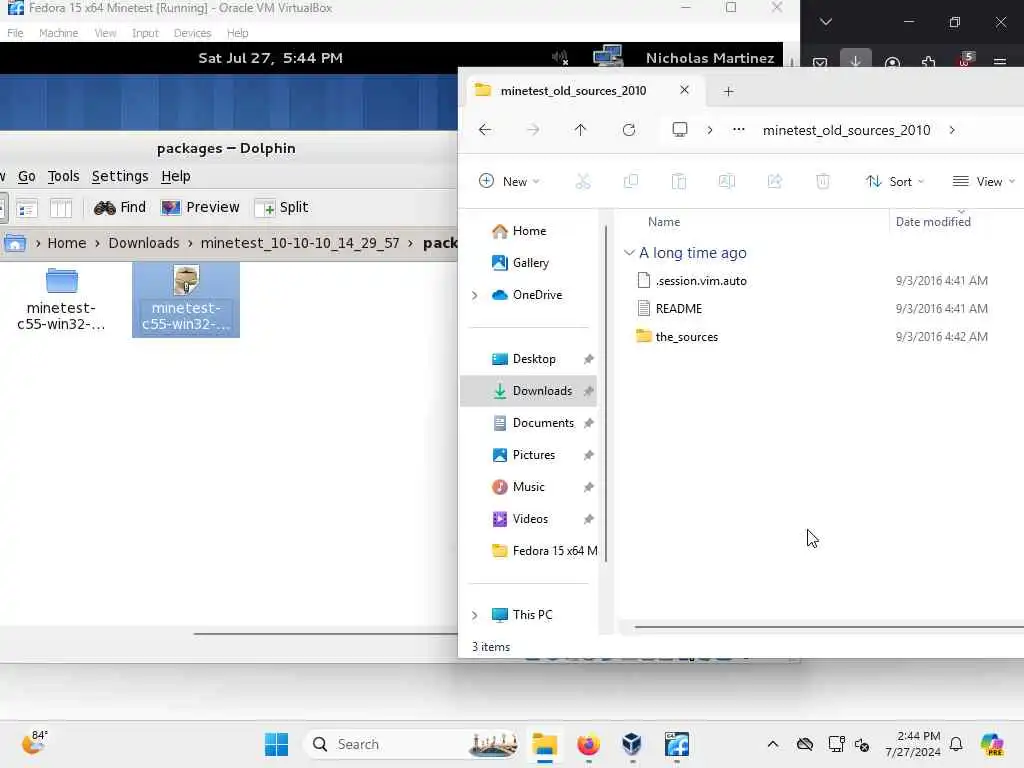Open the Windows Start menu
1024x768 pixels.
click(x=276, y=744)
